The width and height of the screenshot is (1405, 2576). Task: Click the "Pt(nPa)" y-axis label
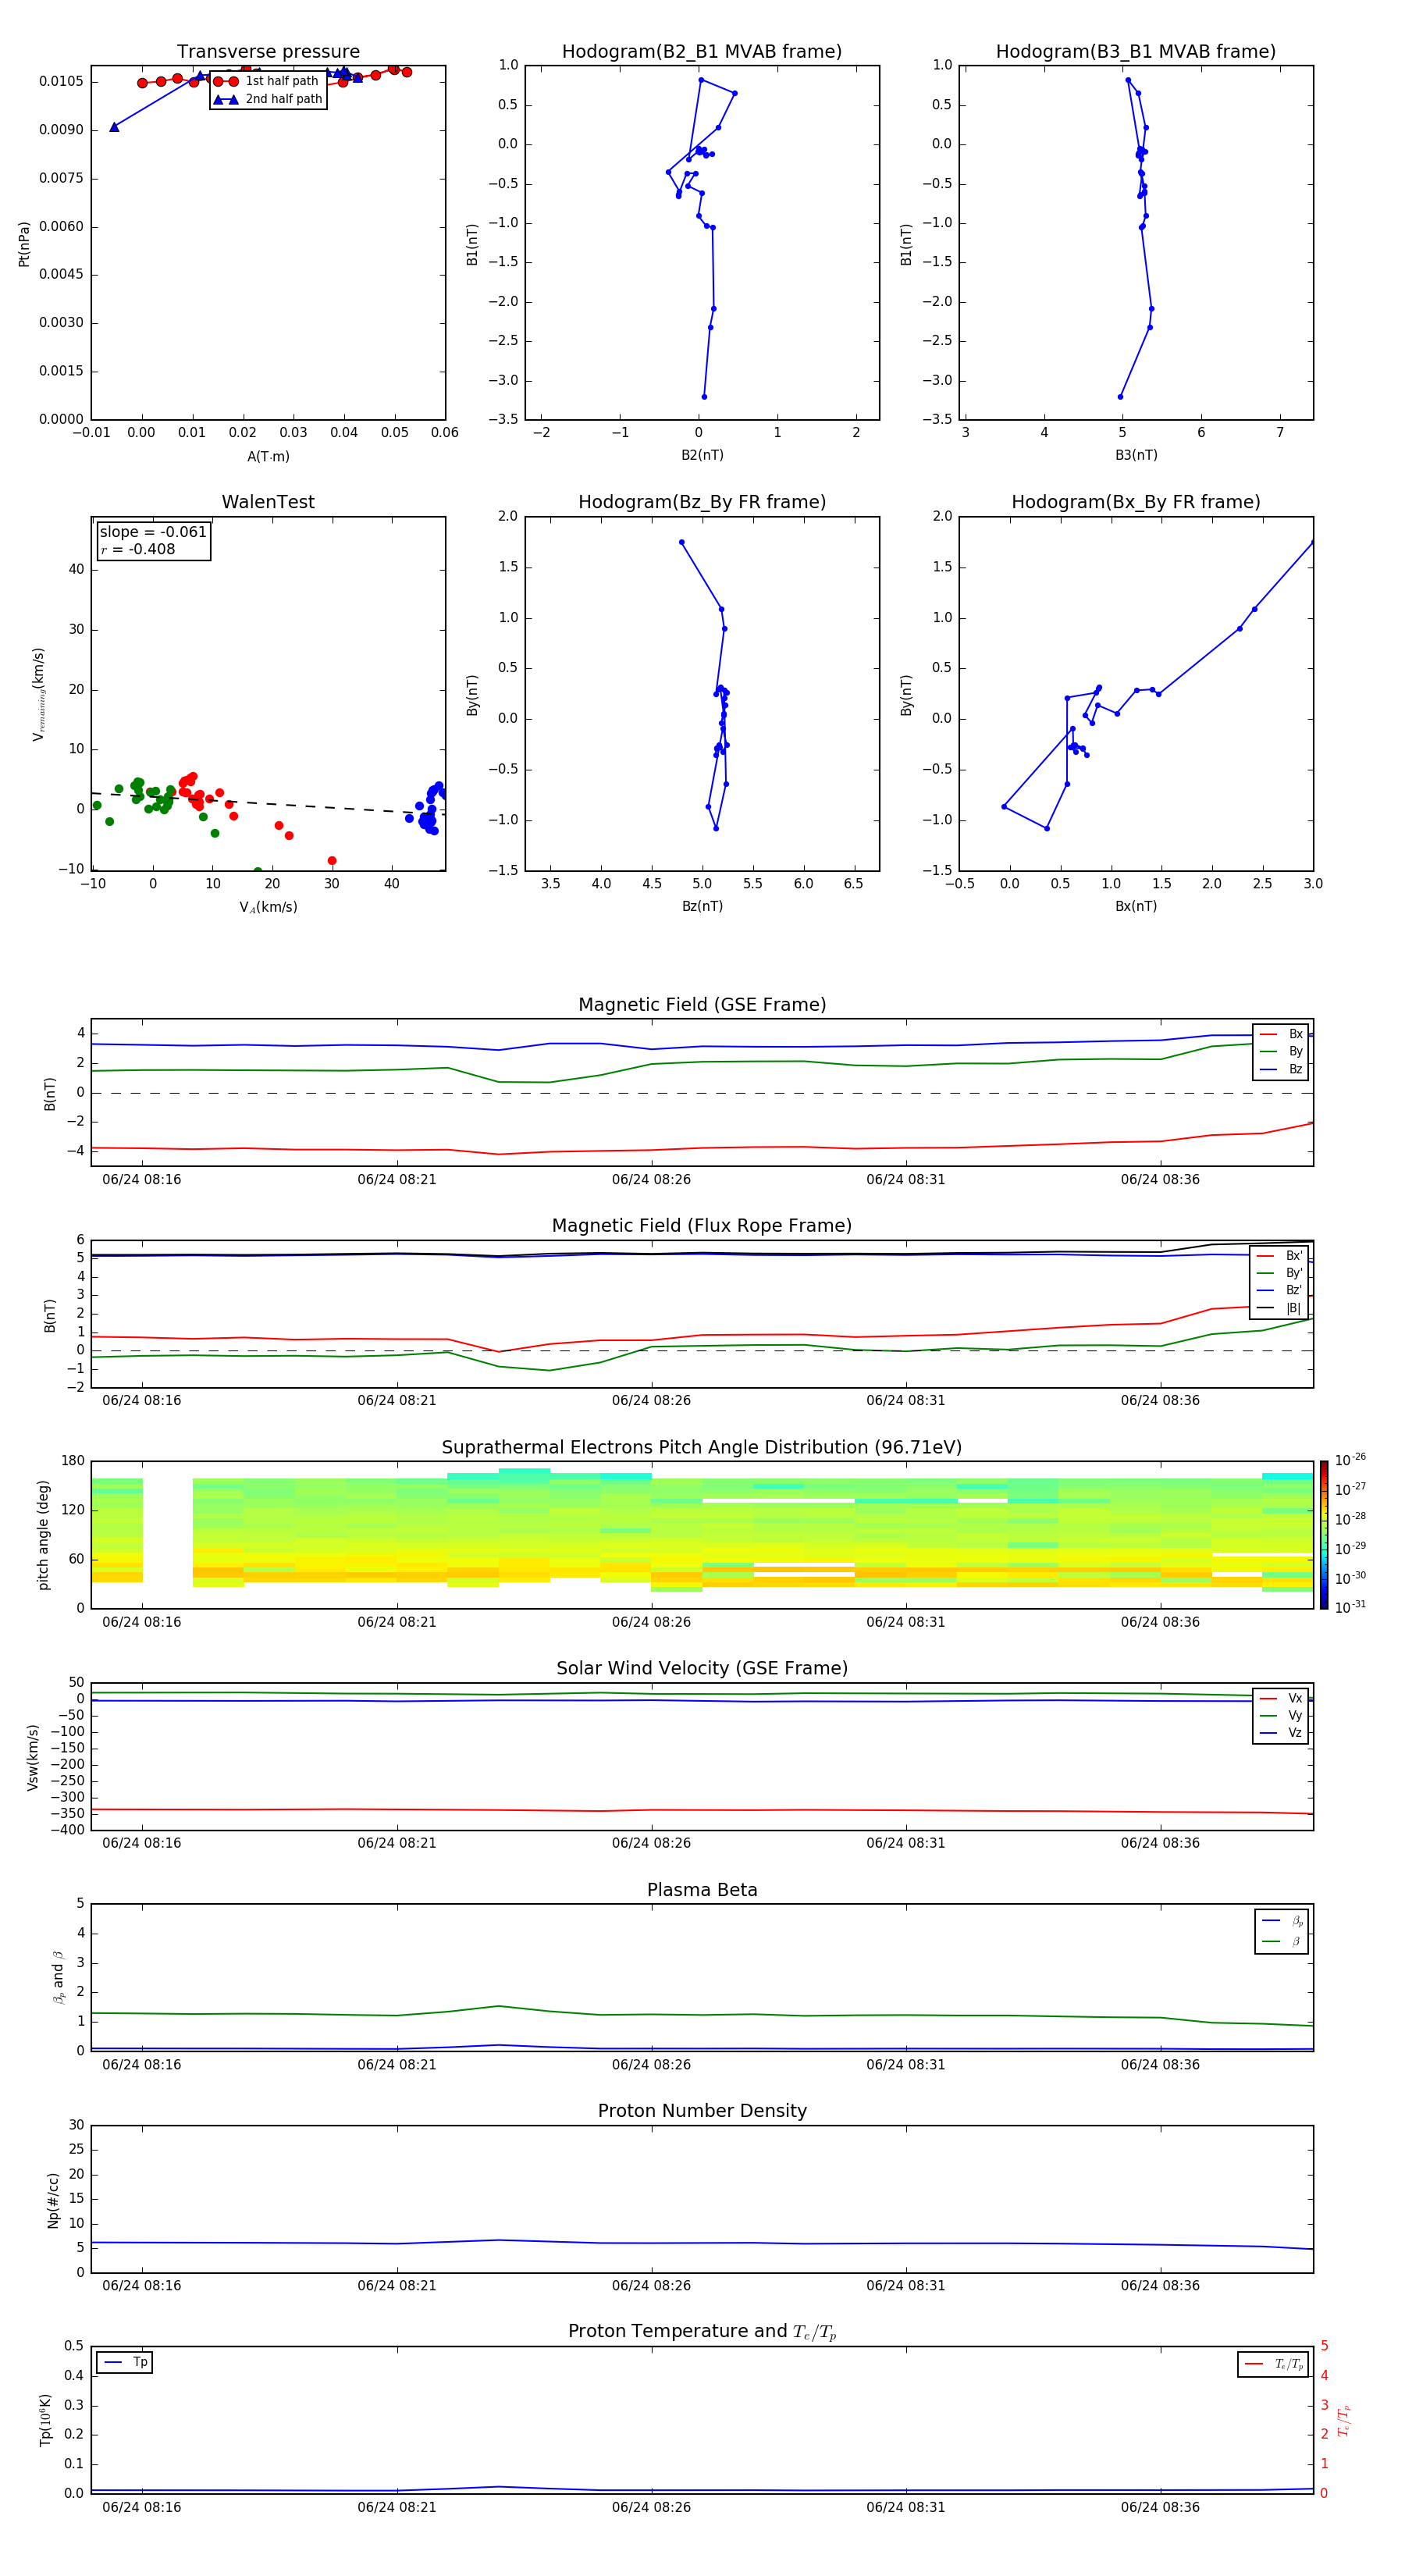[24, 244]
